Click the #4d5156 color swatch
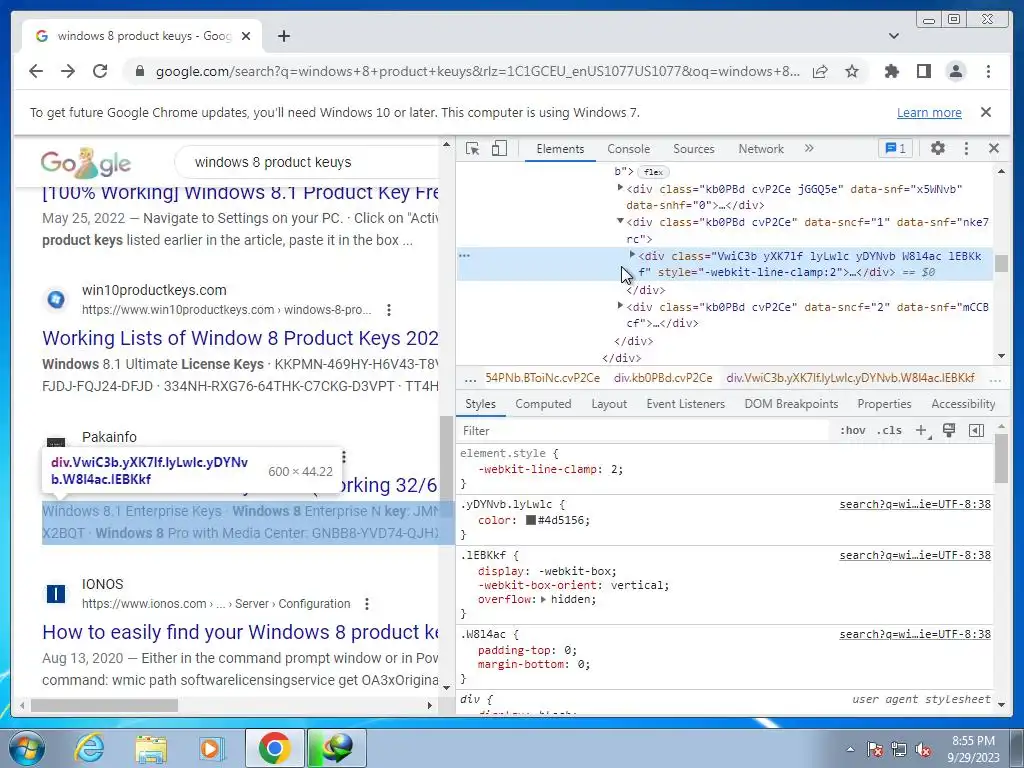This screenshot has height=768, width=1024. pos(531,520)
